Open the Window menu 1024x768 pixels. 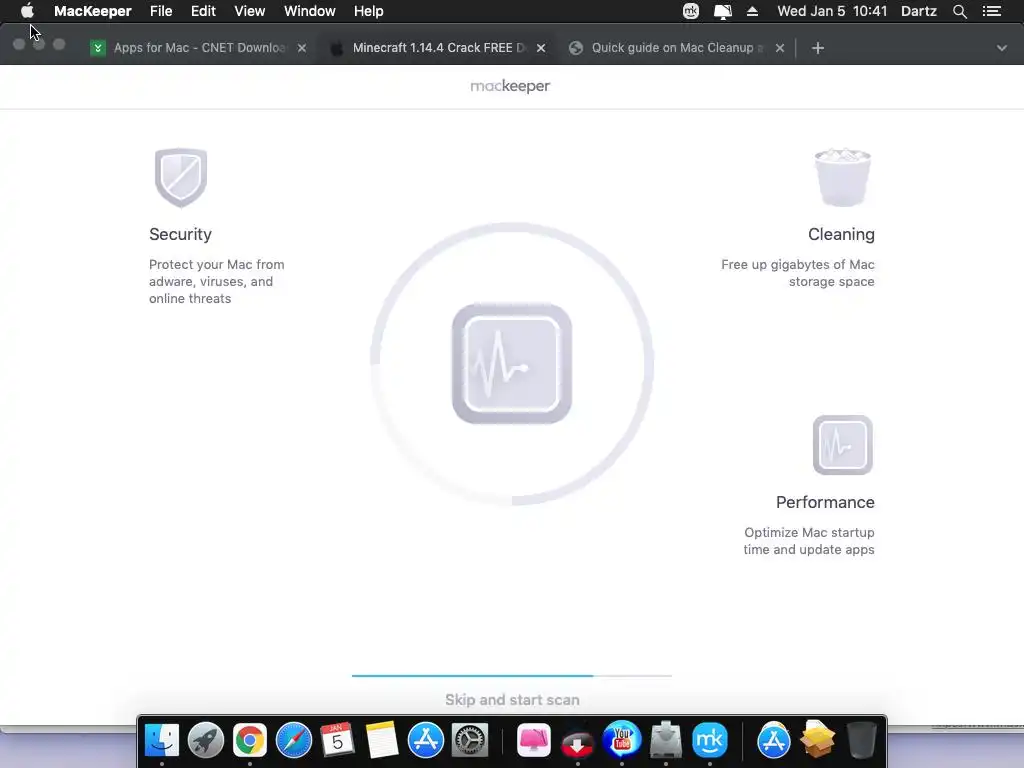[310, 11]
